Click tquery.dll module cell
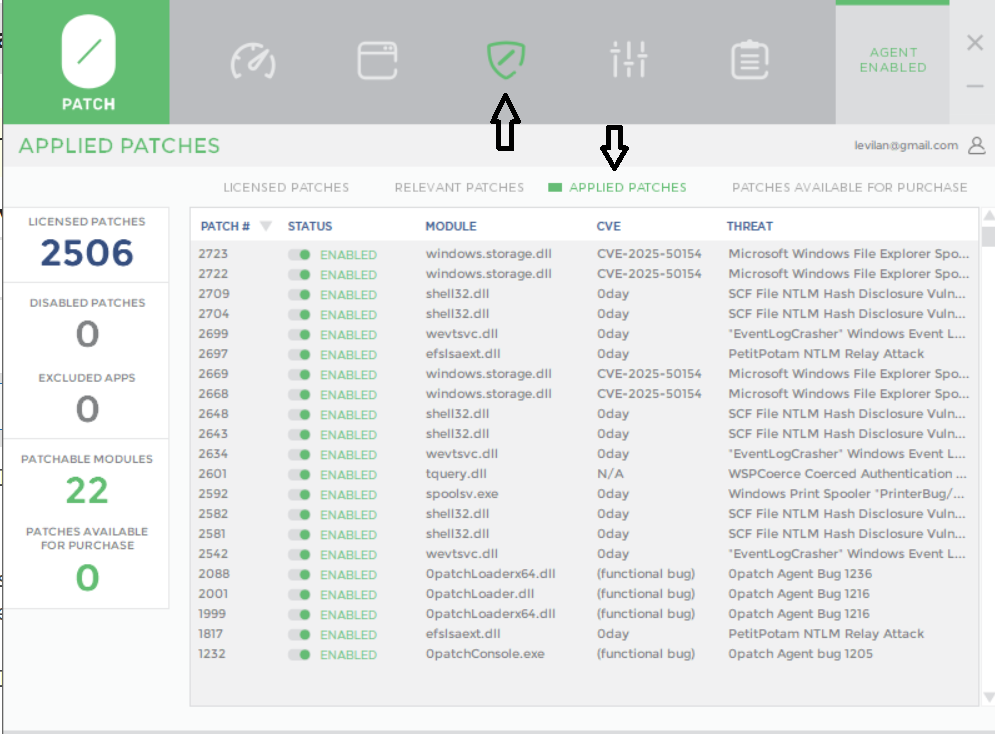The height and width of the screenshot is (734, 995). point(456,474)
